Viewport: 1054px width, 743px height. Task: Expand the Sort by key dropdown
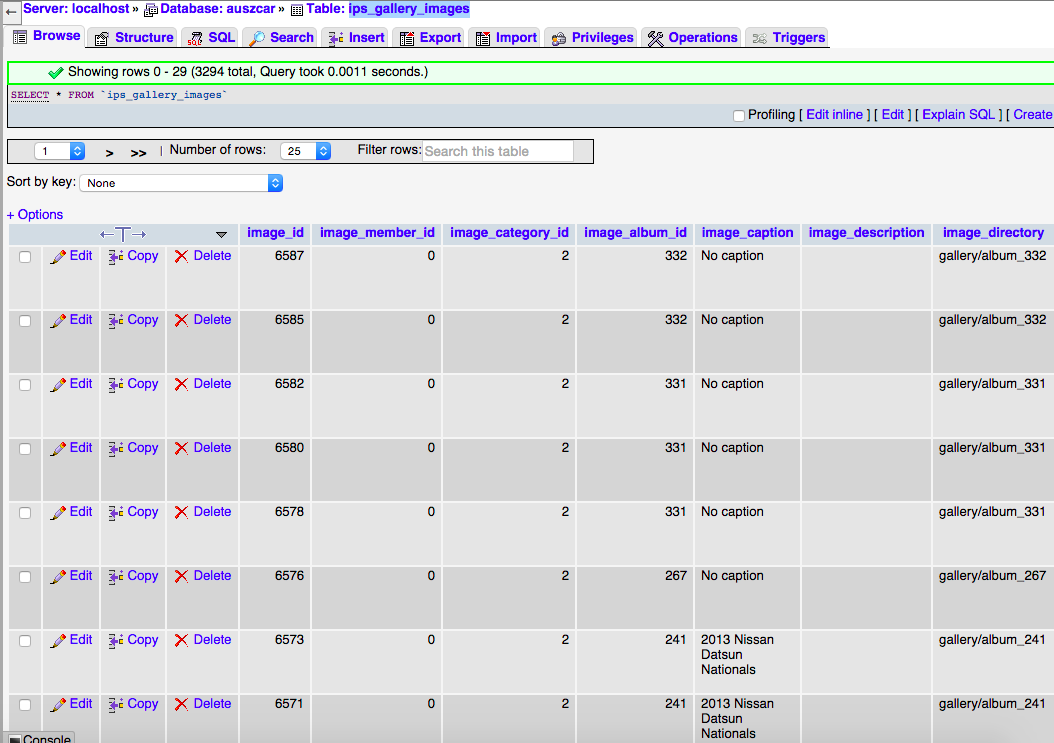click(181, 183)
